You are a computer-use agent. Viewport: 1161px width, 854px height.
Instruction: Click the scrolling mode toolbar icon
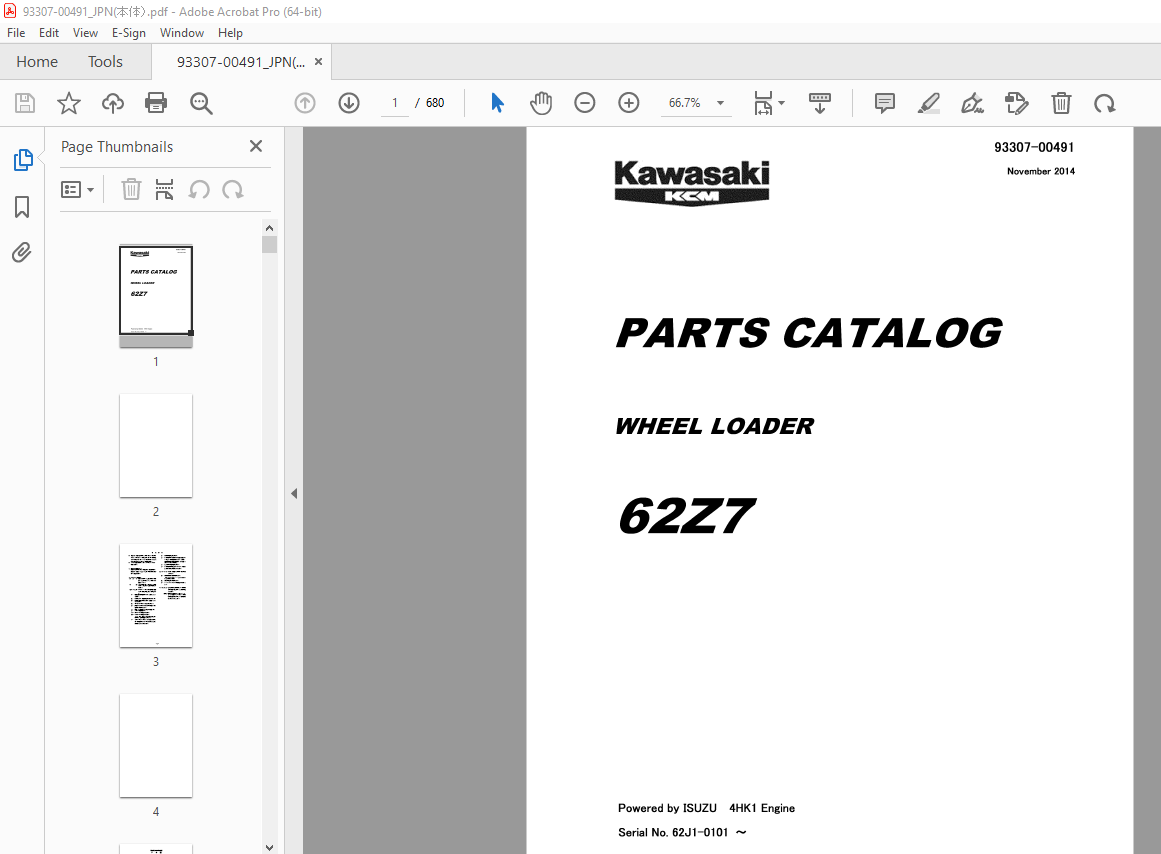(820, 103)
